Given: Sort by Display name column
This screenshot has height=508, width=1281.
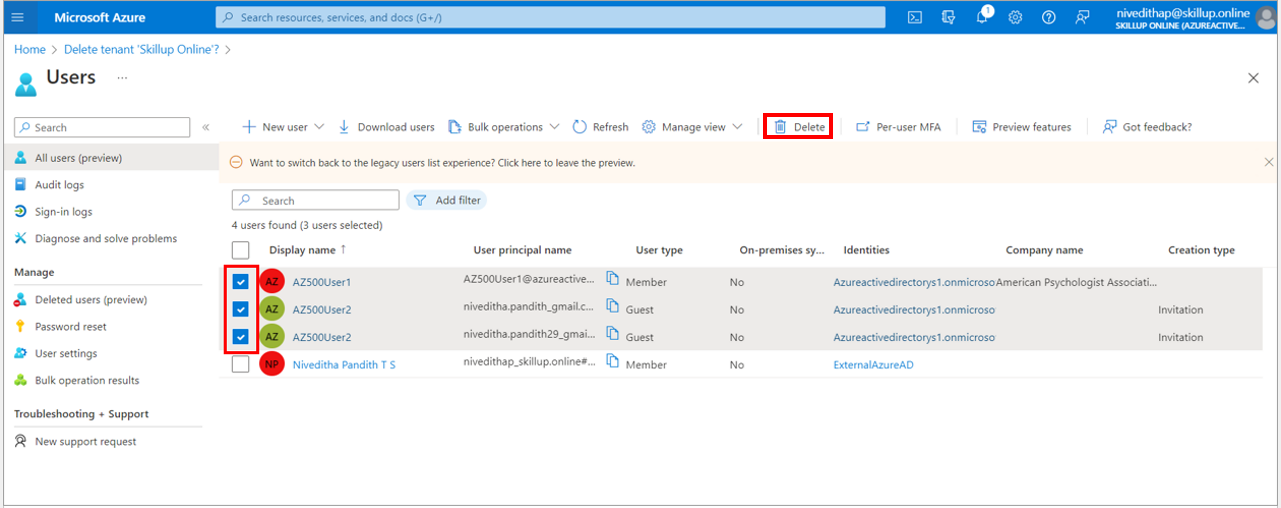Looking at the screenshot, I should [x=308, y=250].
